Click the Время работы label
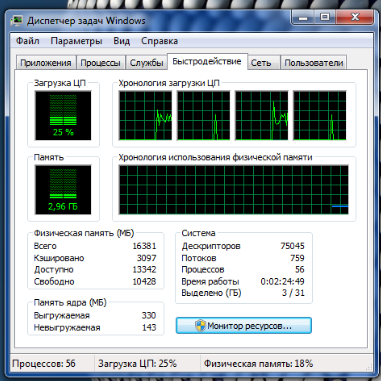The width and height of the screenshot is (381, 381). [x=210, y=281]
